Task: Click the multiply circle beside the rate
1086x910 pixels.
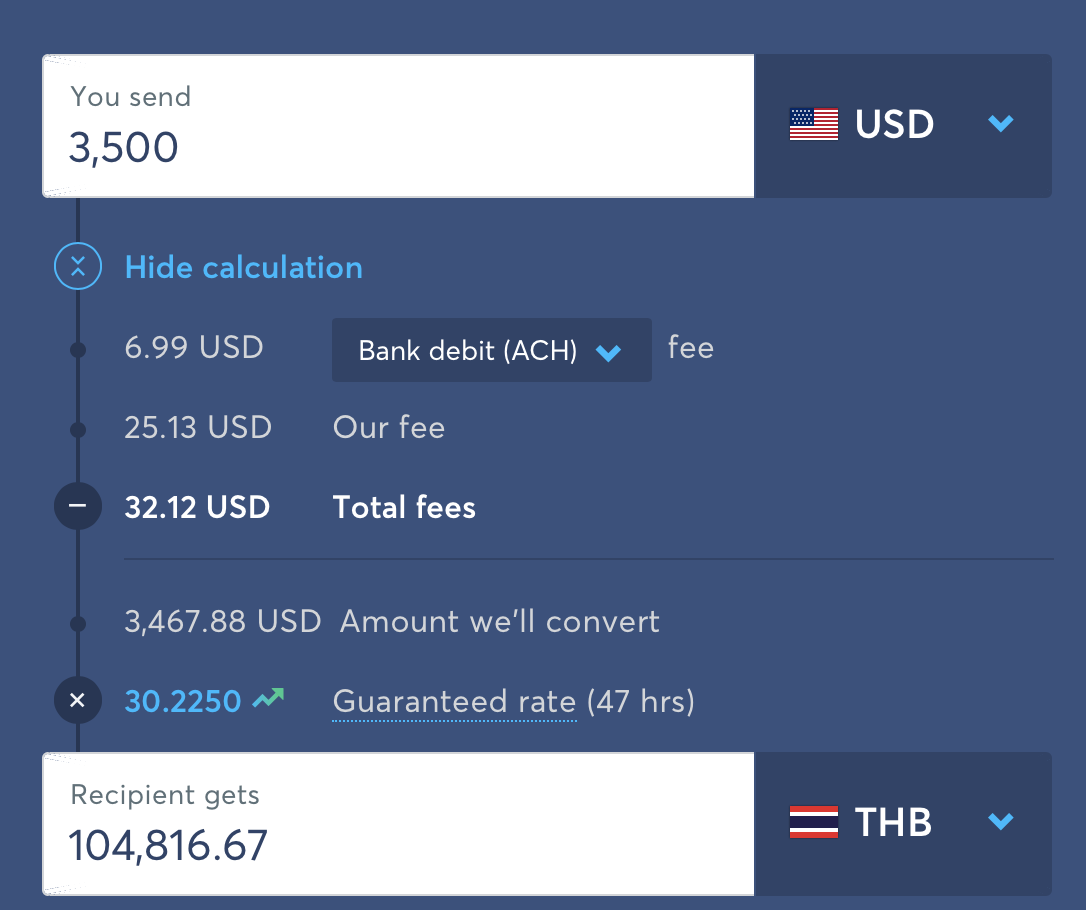Action: [78, 700]
